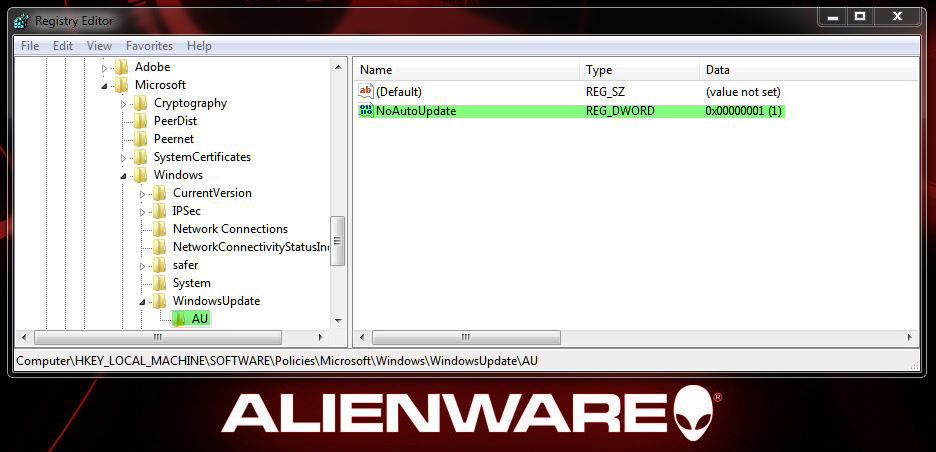This screenshot has height=452, width=936.
Task: Expand the IPSec key
Action: [143, 211]
